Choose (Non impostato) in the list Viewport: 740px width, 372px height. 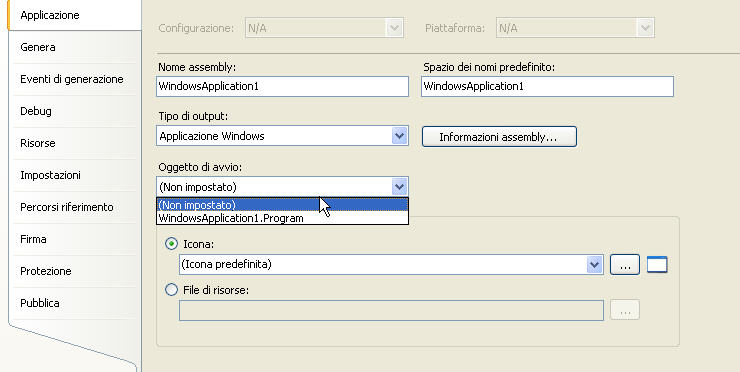(x=282, y=205)
